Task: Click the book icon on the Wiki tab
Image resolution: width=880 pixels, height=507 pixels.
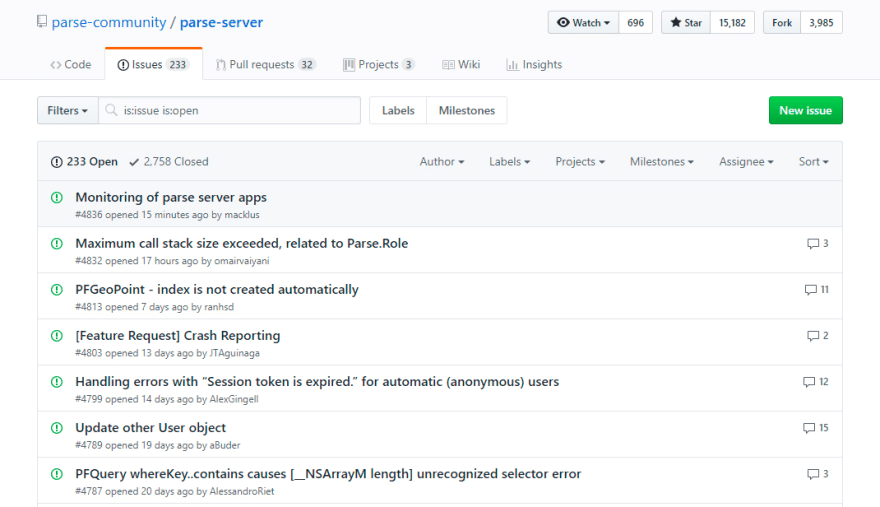Action: [448, 65]
